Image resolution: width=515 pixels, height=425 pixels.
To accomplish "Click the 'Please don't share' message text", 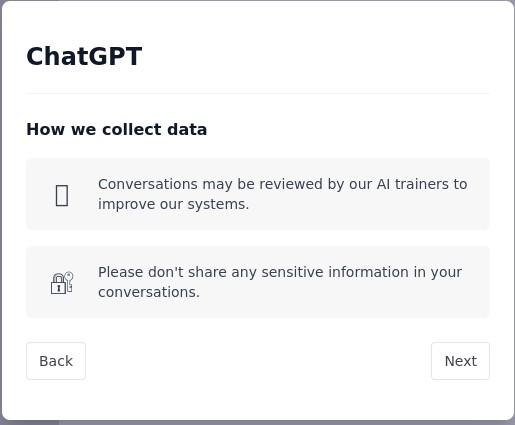I will click(x=280, y=282).
